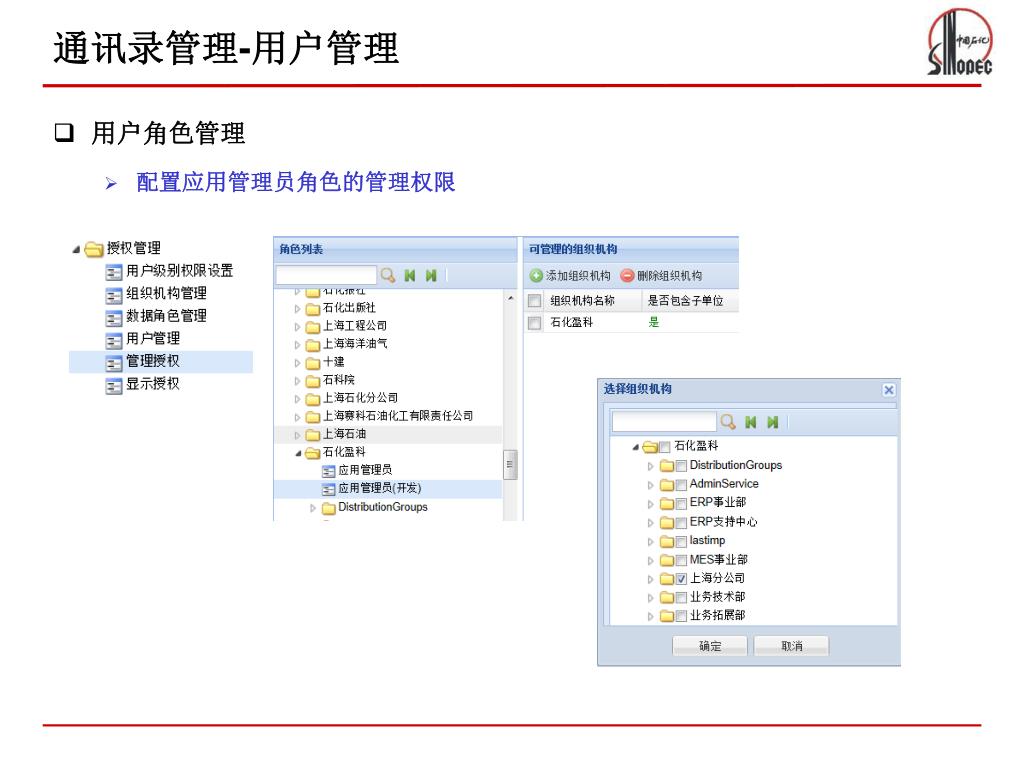This screenshot has width=1024, height=768.
Task: Click next result arrow in 角色列表 toolbar
Action: (431, 276)
